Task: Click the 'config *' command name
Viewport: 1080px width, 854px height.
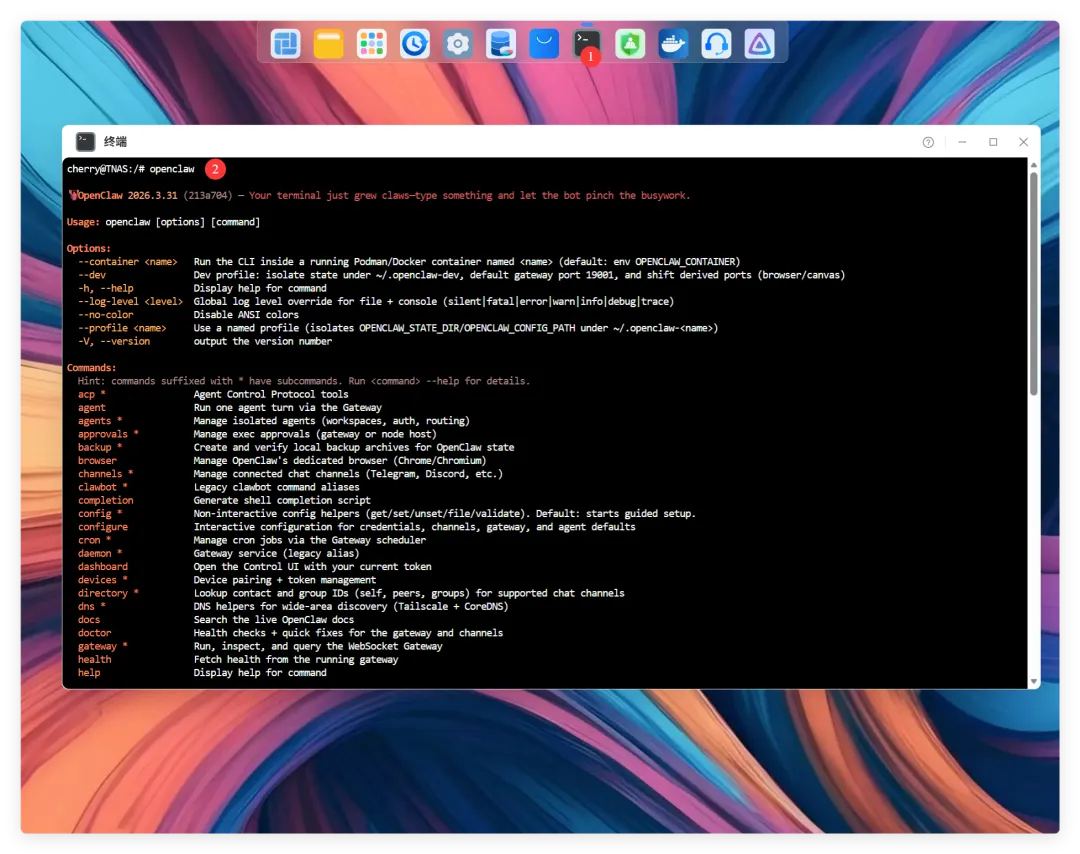Action: pyautogui.click(x=100, y=514)
